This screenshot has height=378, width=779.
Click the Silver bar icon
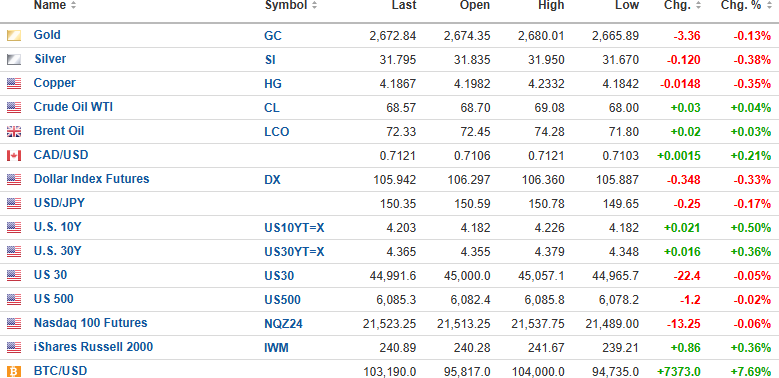14,60
